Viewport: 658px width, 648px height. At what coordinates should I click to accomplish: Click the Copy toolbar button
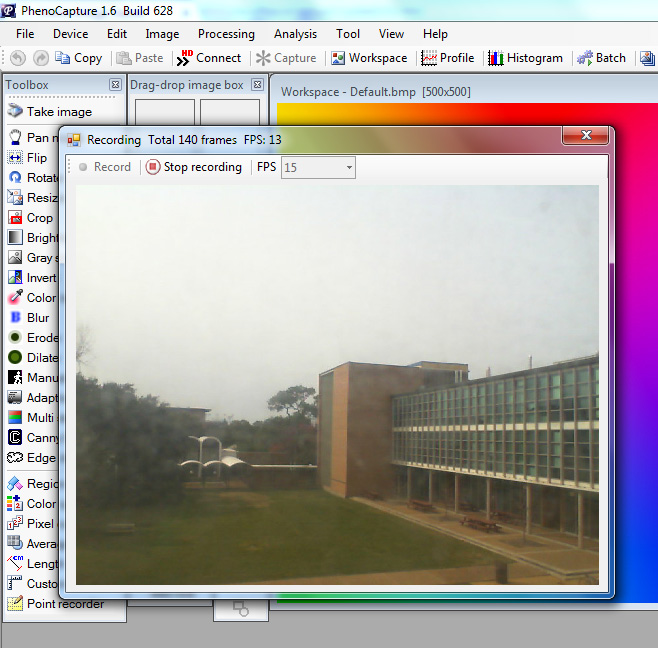(78, 58)
